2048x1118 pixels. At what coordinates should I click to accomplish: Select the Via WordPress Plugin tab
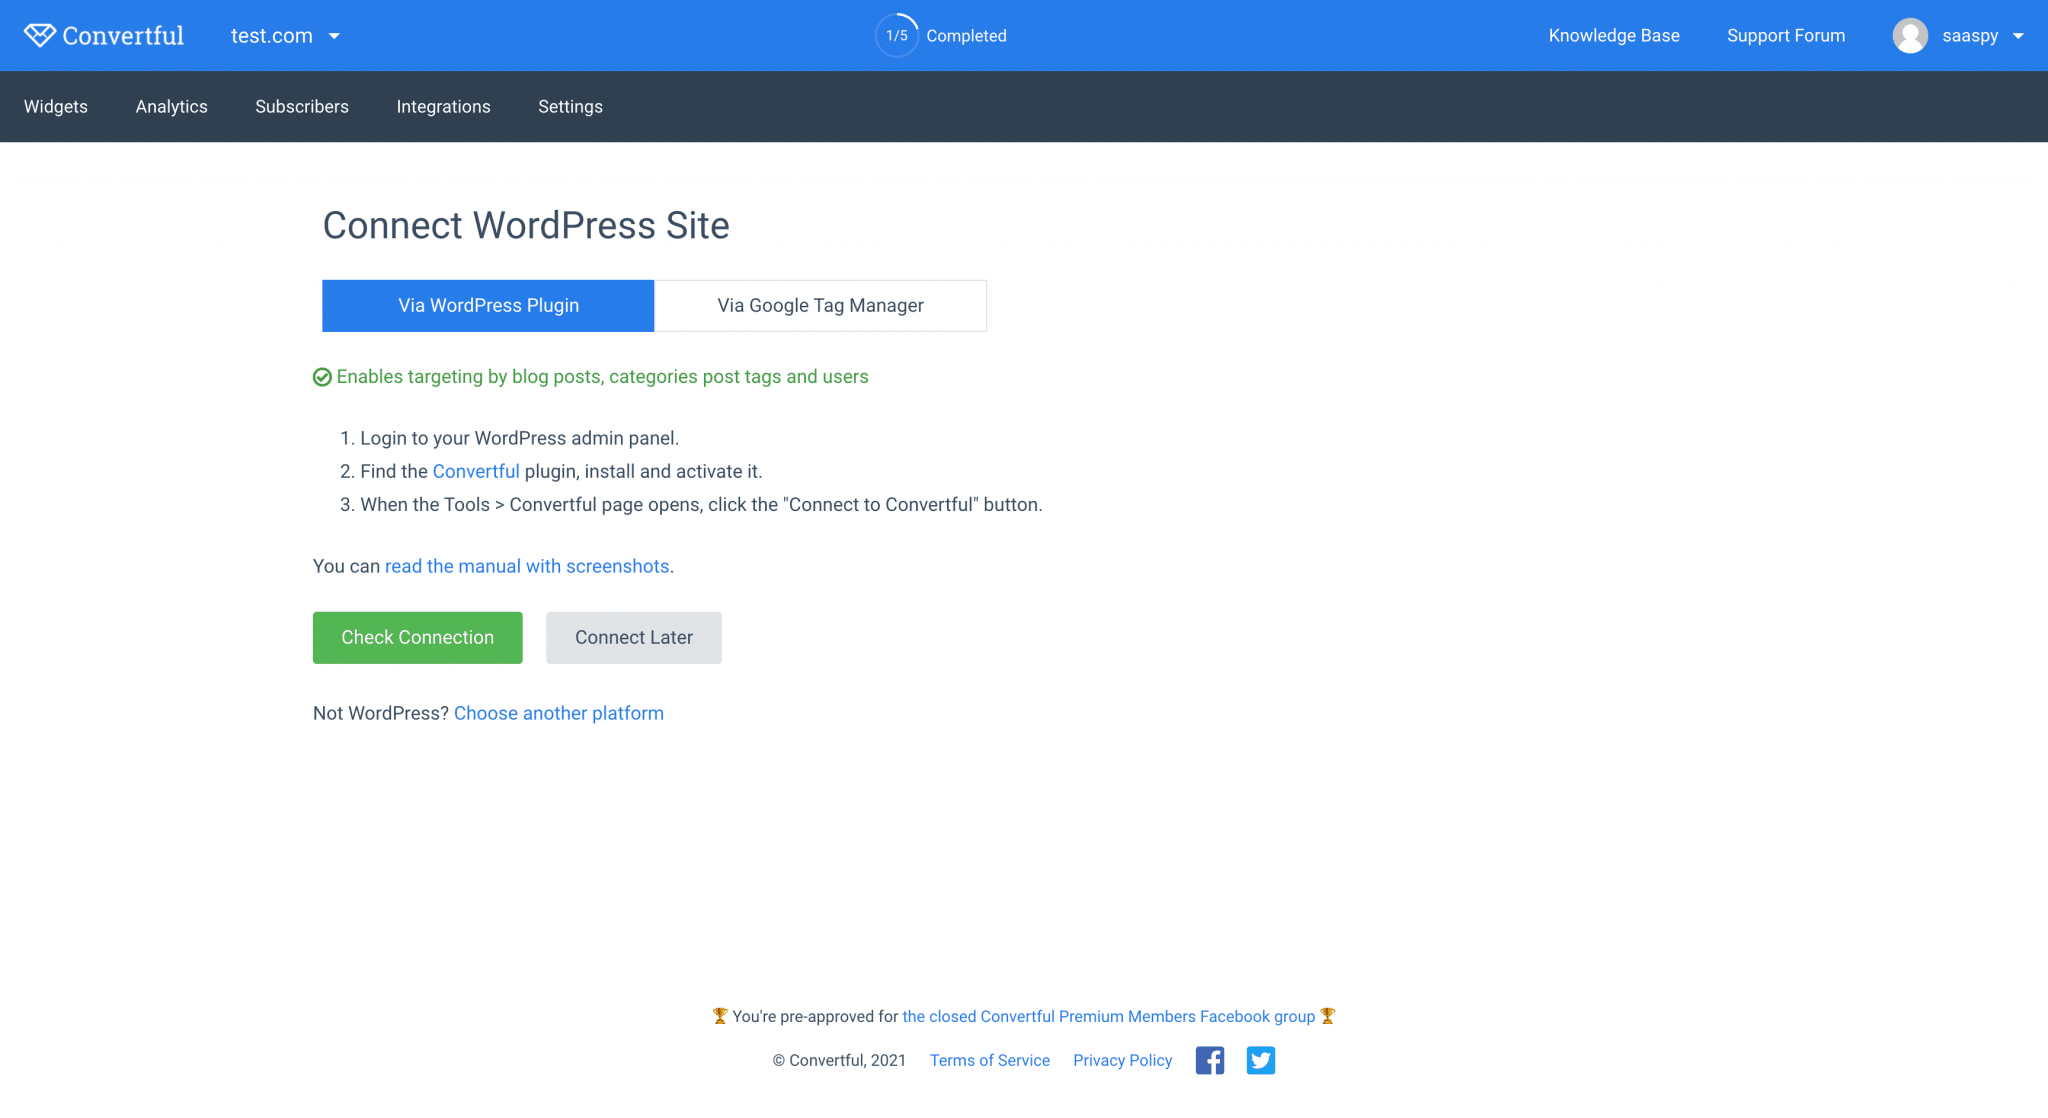pos(489,306)
